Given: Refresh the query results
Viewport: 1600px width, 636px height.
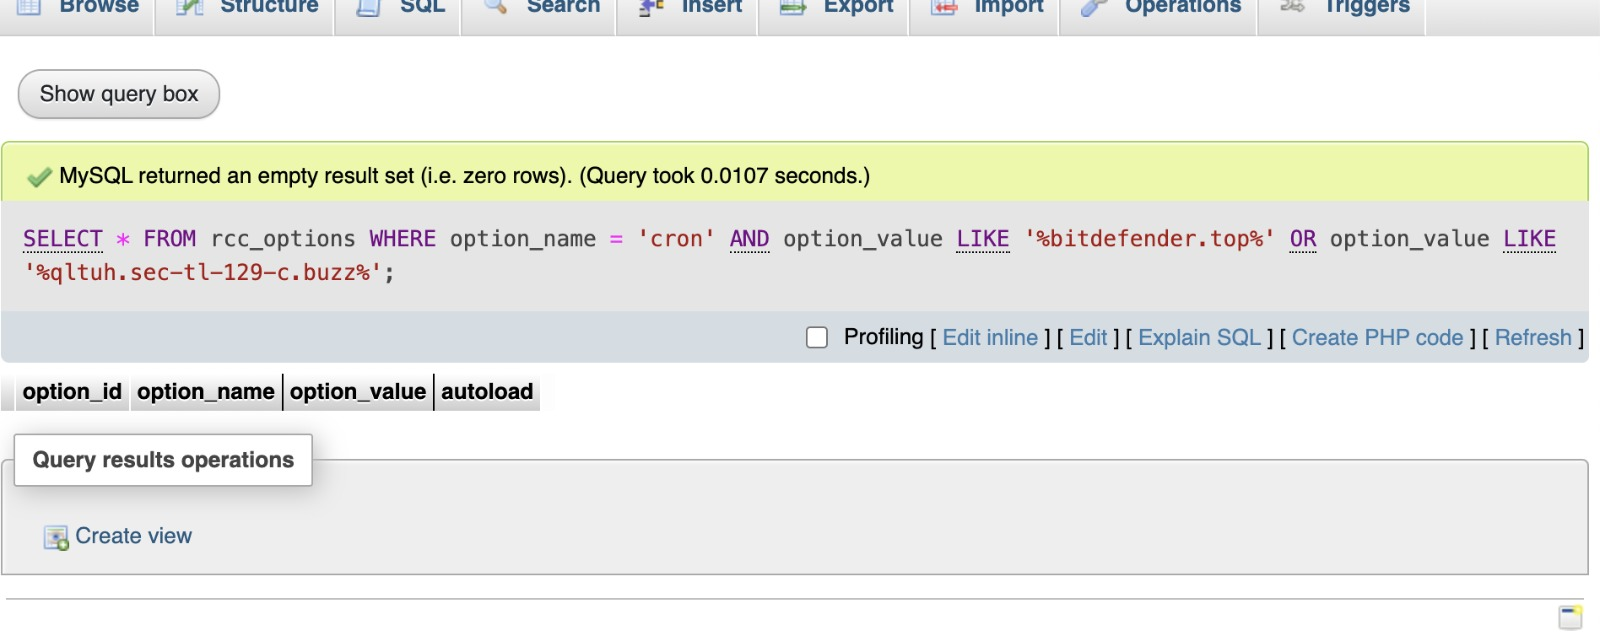Looking at the screenshot, I should click(1532, 338).
